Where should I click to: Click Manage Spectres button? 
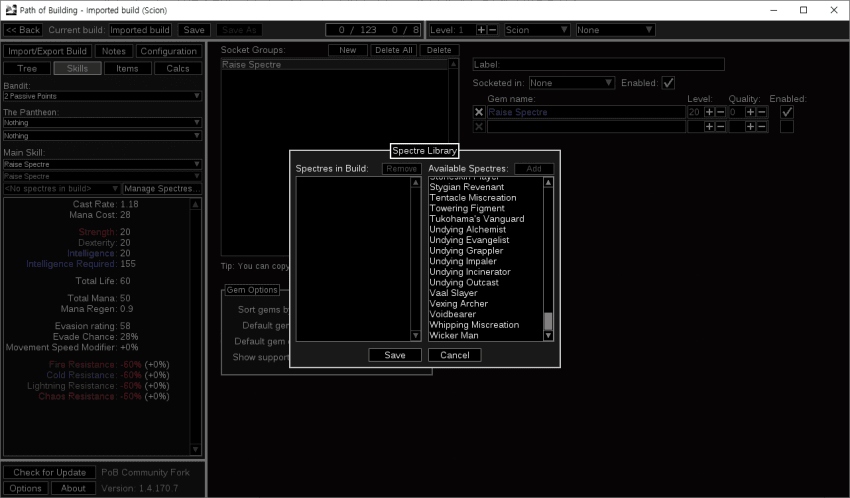pyautogui.click(x=162, y=189)
